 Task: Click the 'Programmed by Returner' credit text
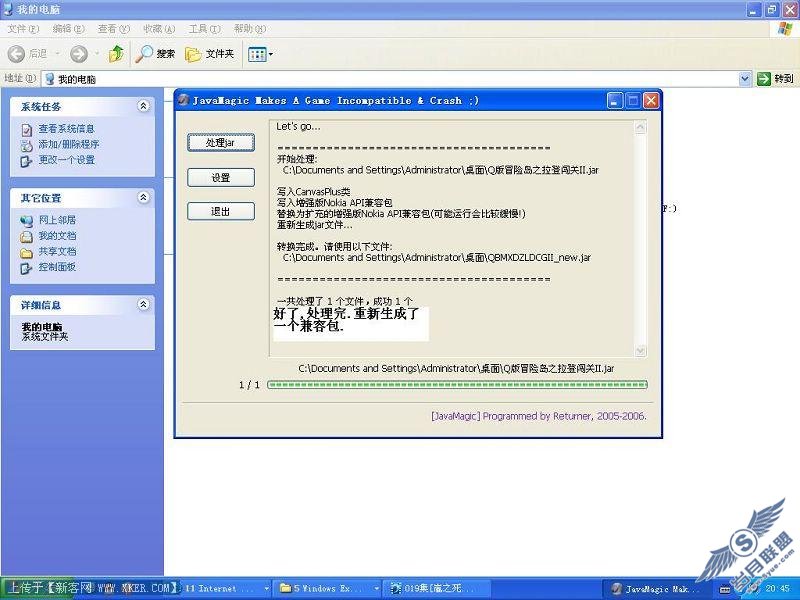539,416
